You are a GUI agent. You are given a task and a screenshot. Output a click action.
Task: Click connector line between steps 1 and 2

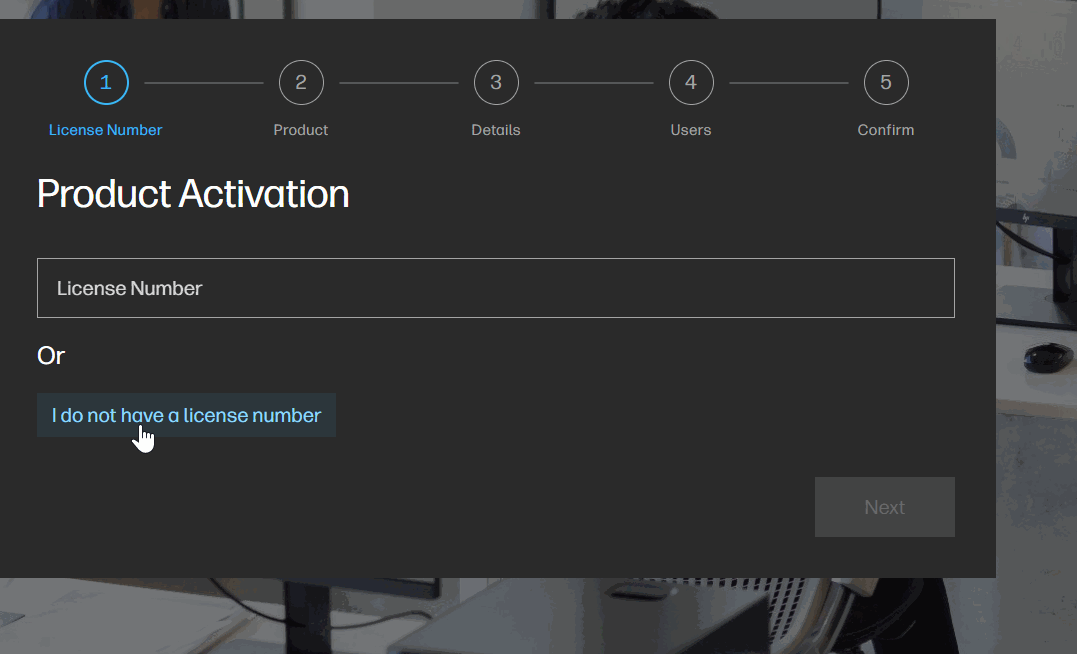(204, 83)
